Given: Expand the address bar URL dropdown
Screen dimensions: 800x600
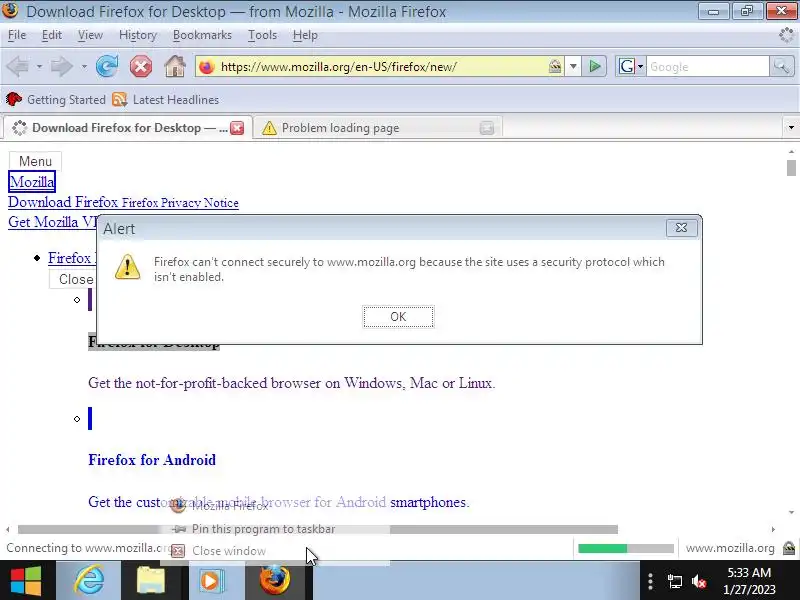Looking at the screenshot, I should 573,66.
